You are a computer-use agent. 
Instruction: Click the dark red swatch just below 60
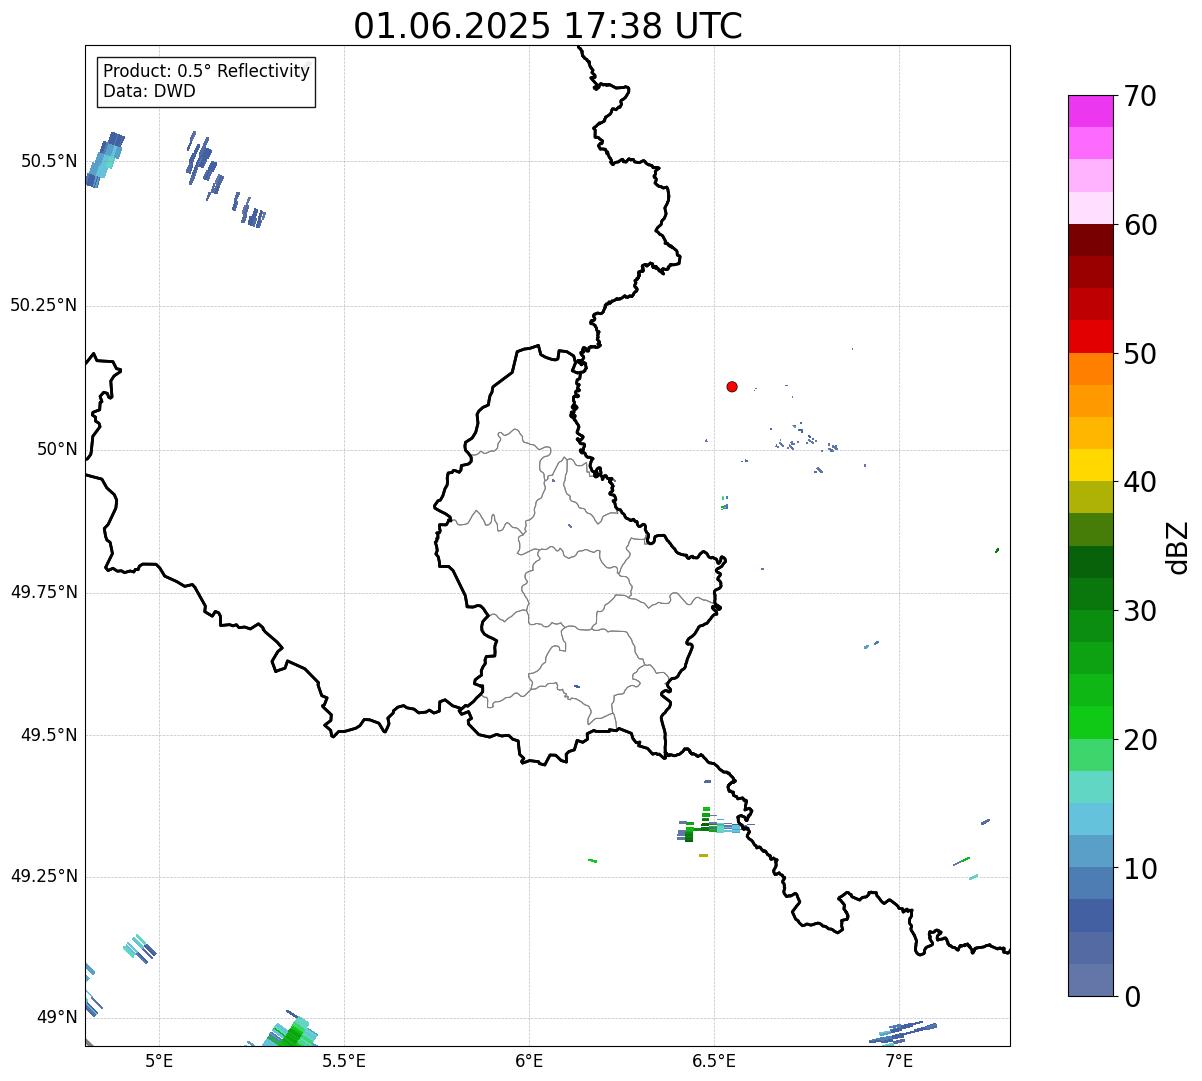click(x=1090, y=240)
